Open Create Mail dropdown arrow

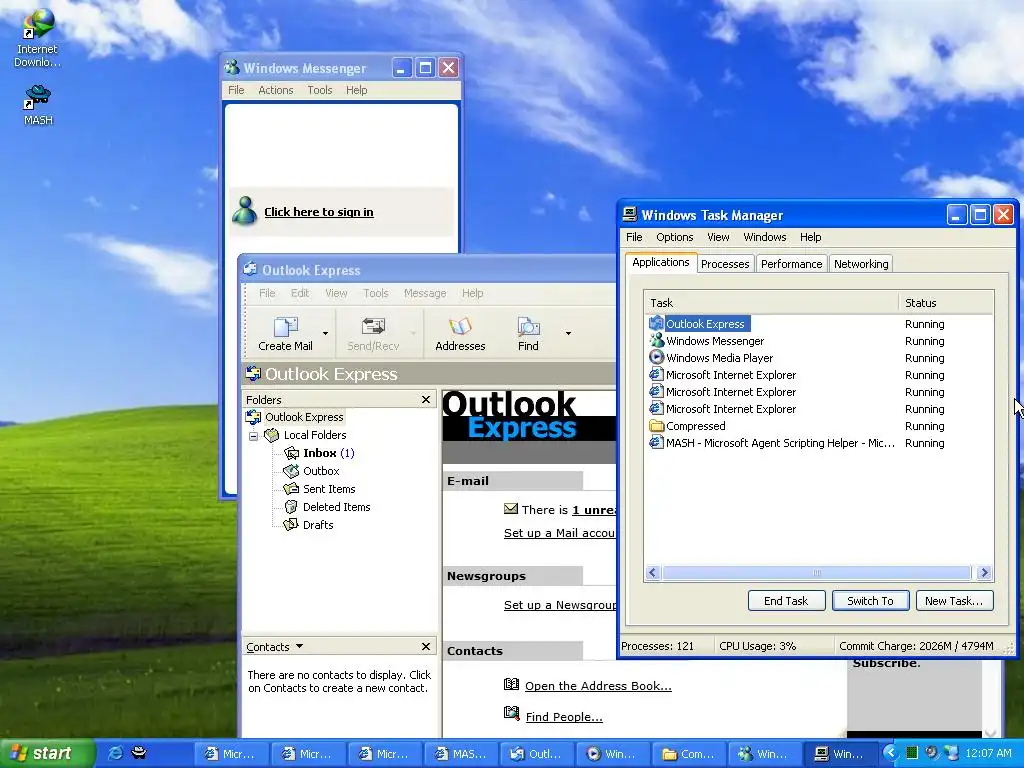pos(325,334)
